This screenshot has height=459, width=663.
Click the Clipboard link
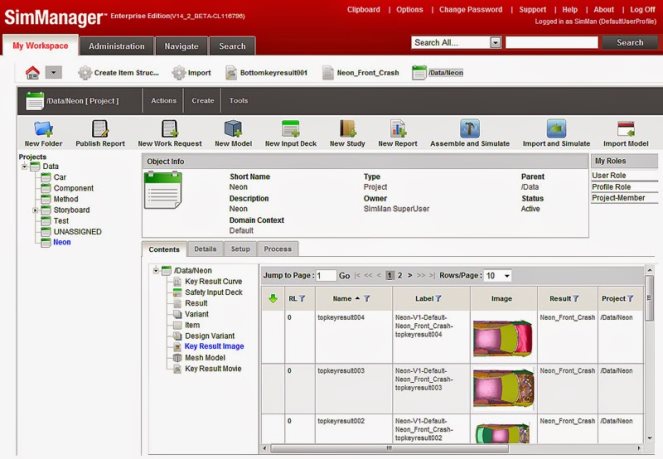tap(364, 10)
